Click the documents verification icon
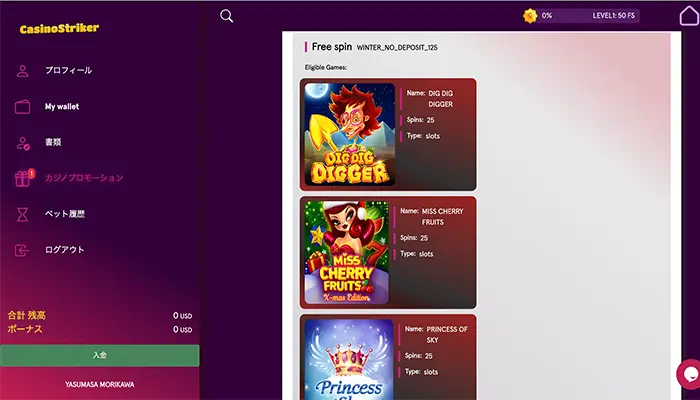Viewport: 700px width, 400px height. [23, 143]
